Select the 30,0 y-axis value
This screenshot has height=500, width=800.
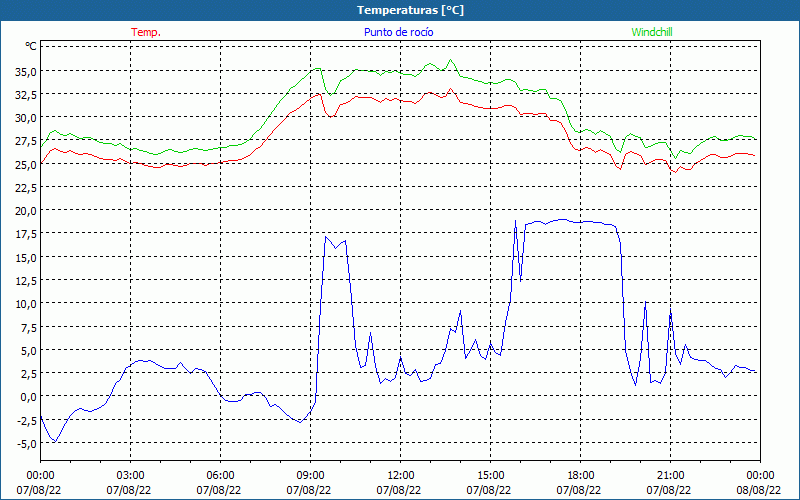coord(27,118)
